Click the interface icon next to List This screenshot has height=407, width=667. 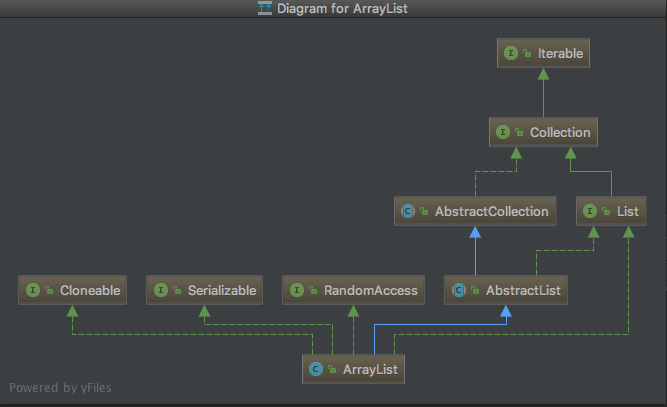(x=590, y=211)
